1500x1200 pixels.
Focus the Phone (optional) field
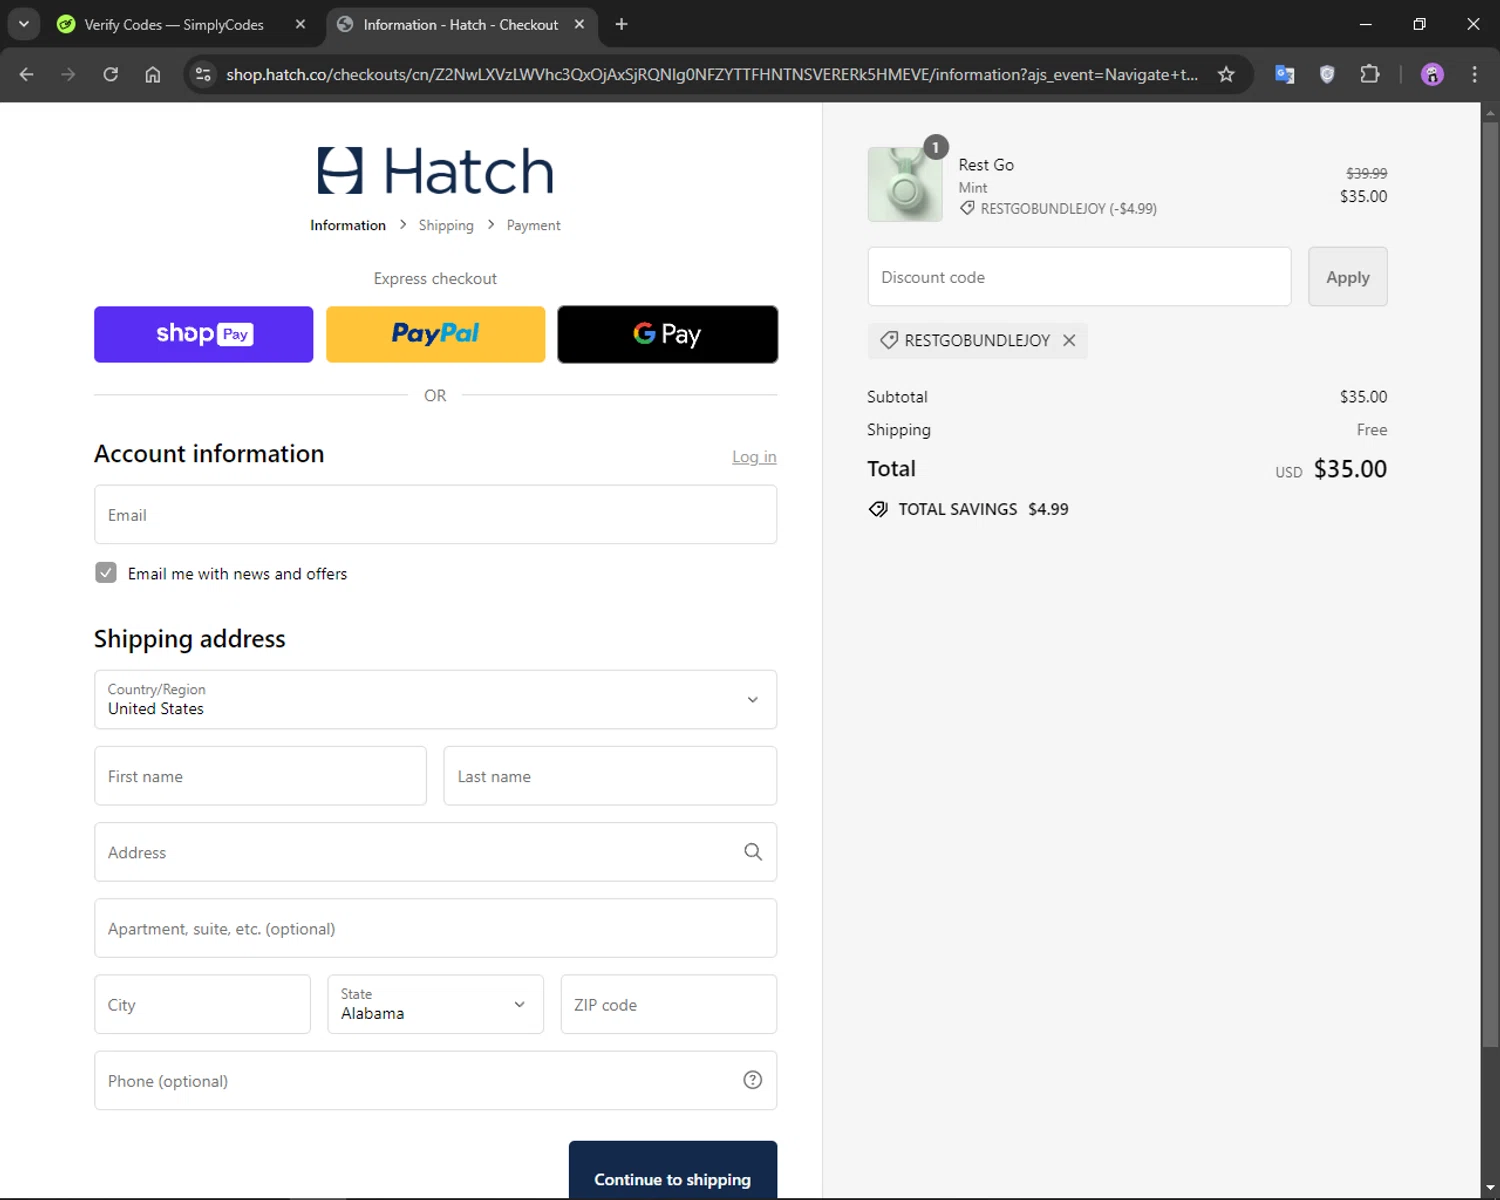click(435, 1080)
